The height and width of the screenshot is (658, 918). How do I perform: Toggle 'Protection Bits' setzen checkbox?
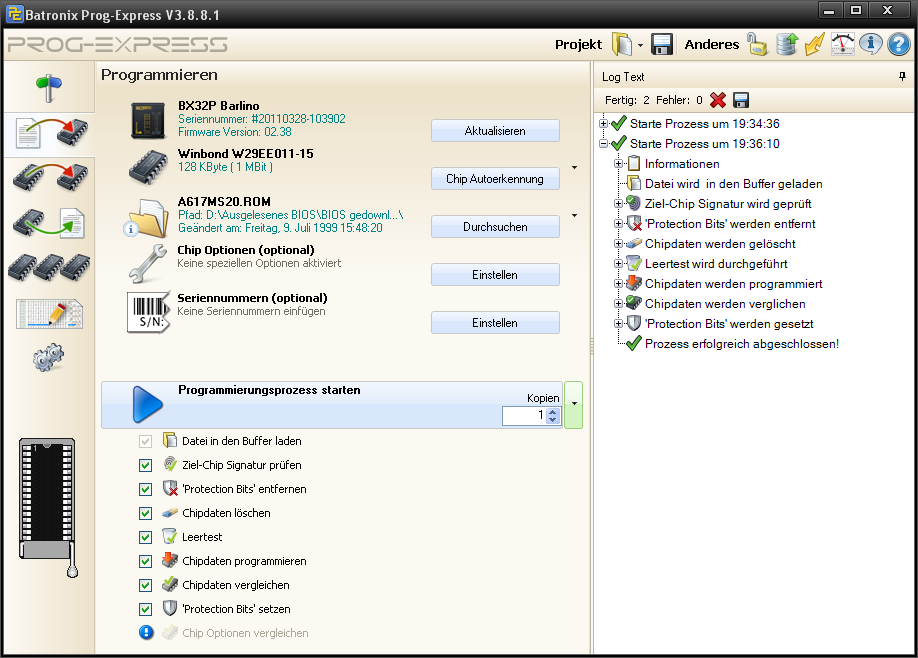point(145,609)
